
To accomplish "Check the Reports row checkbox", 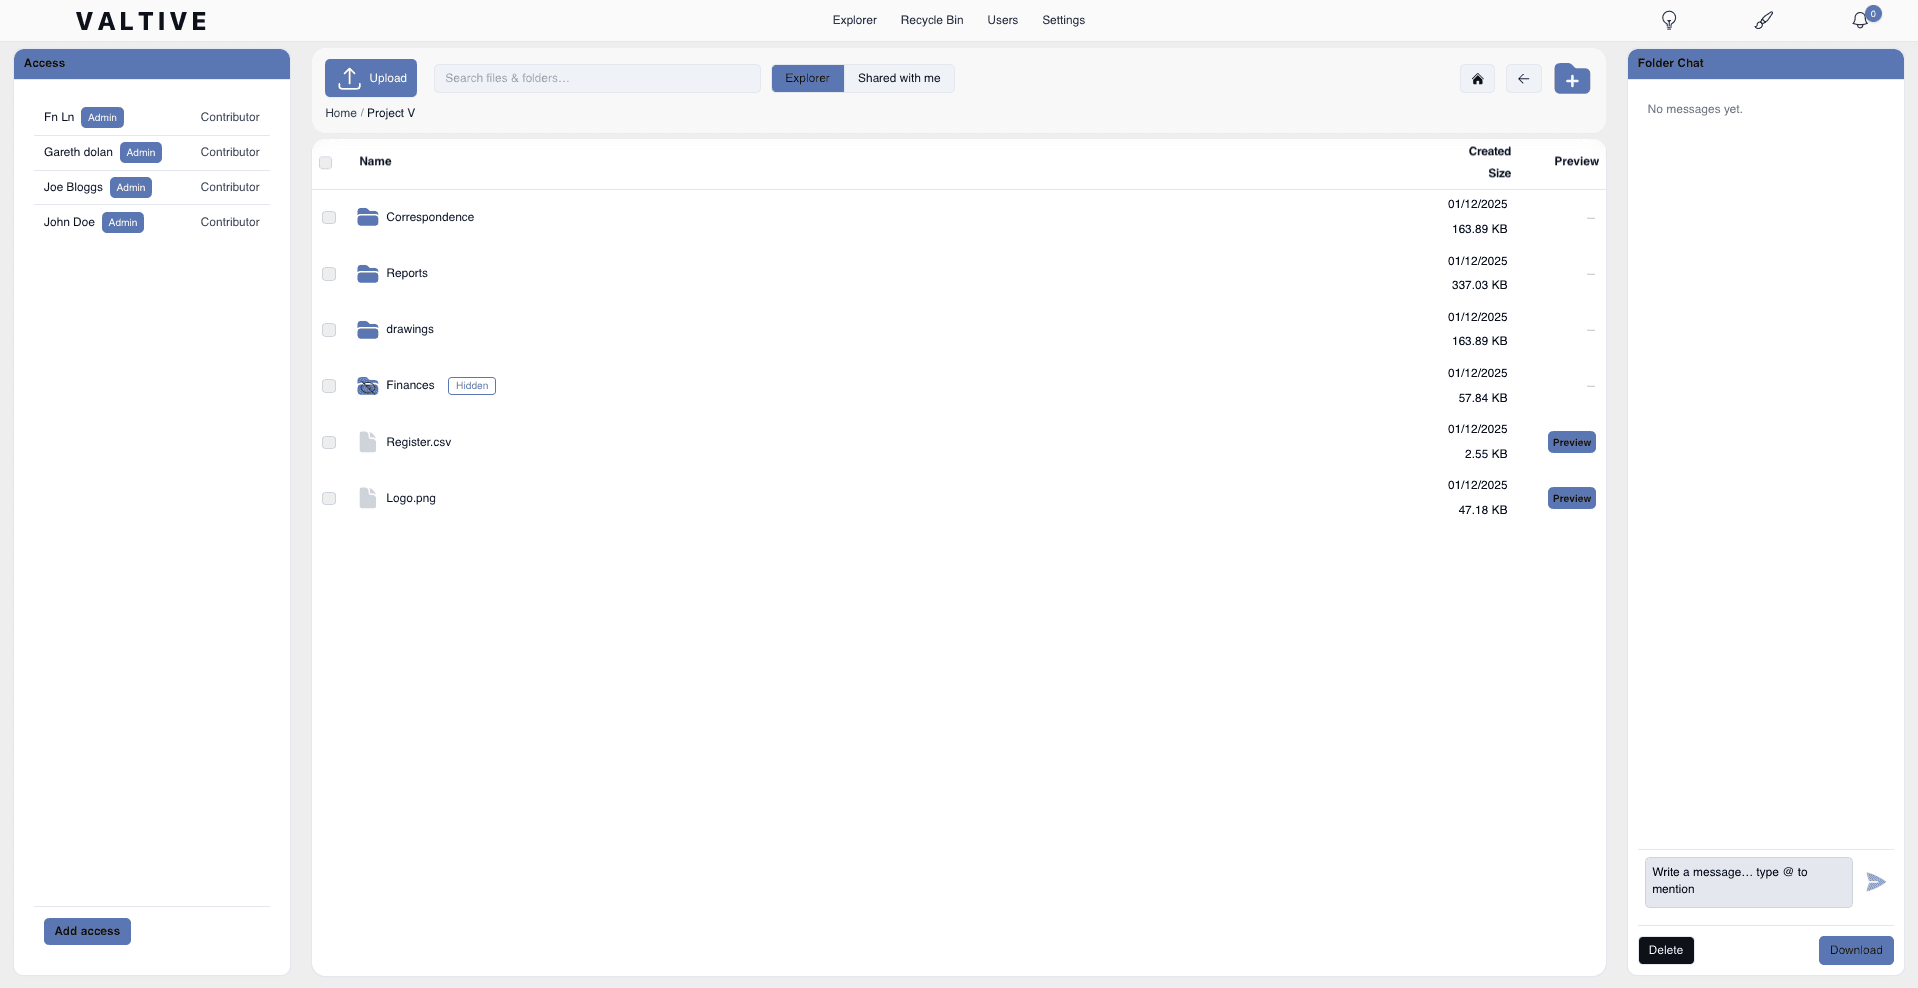I will [x=328, y=274].
